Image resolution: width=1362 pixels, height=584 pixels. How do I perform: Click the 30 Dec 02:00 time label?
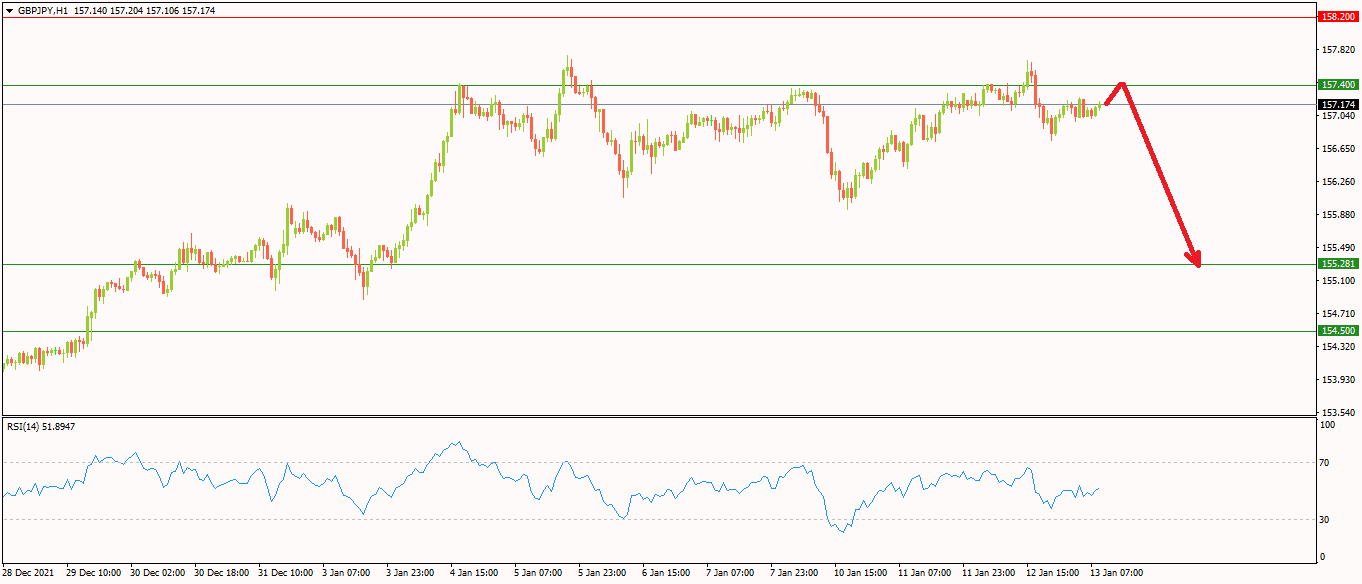(158, 573)
